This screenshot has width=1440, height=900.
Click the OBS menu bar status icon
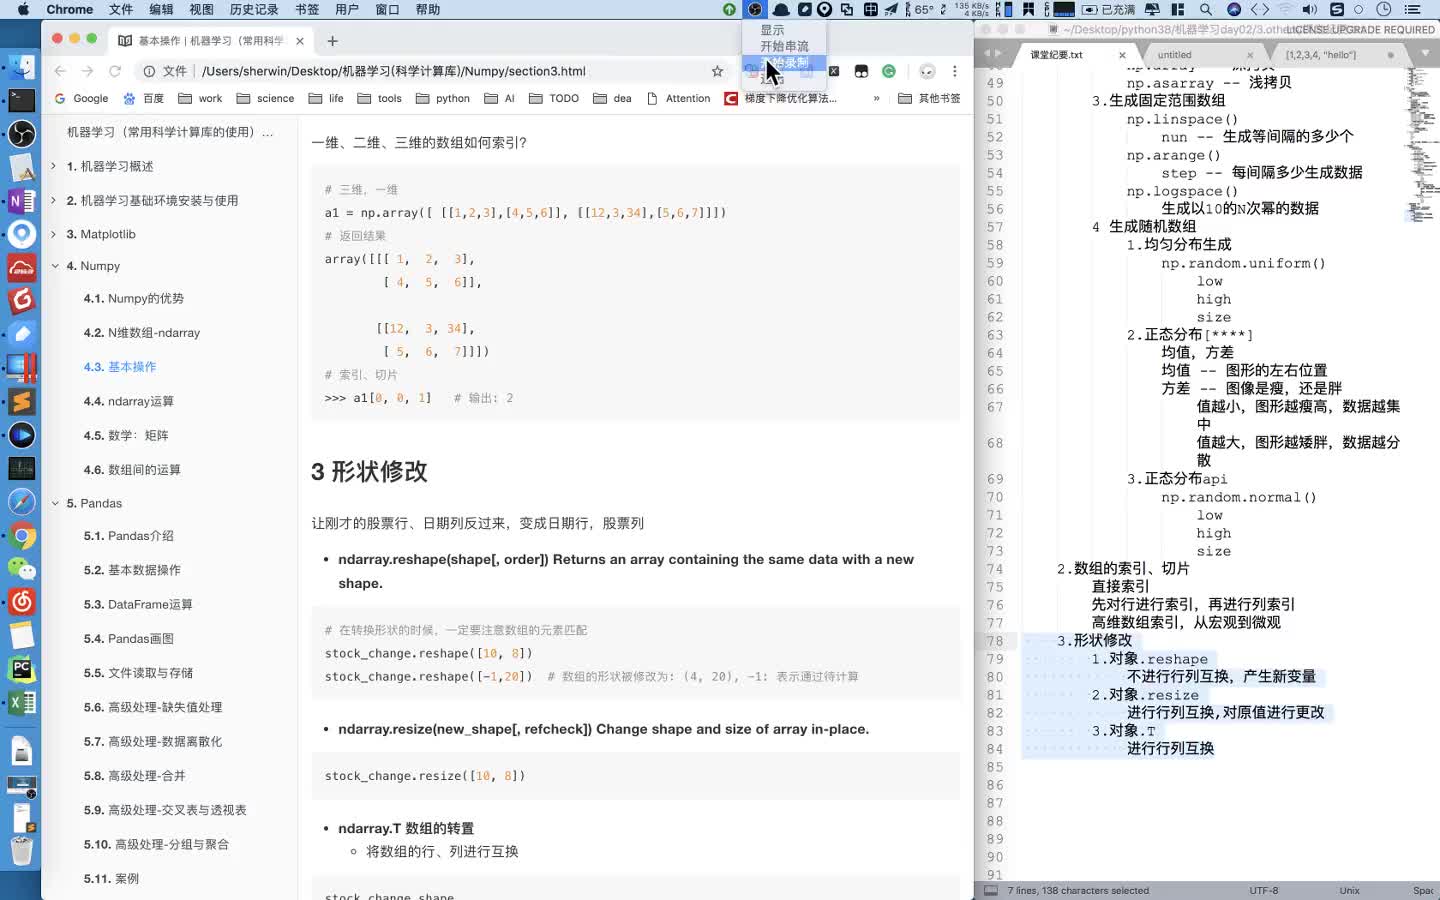(x=755, y=9)
